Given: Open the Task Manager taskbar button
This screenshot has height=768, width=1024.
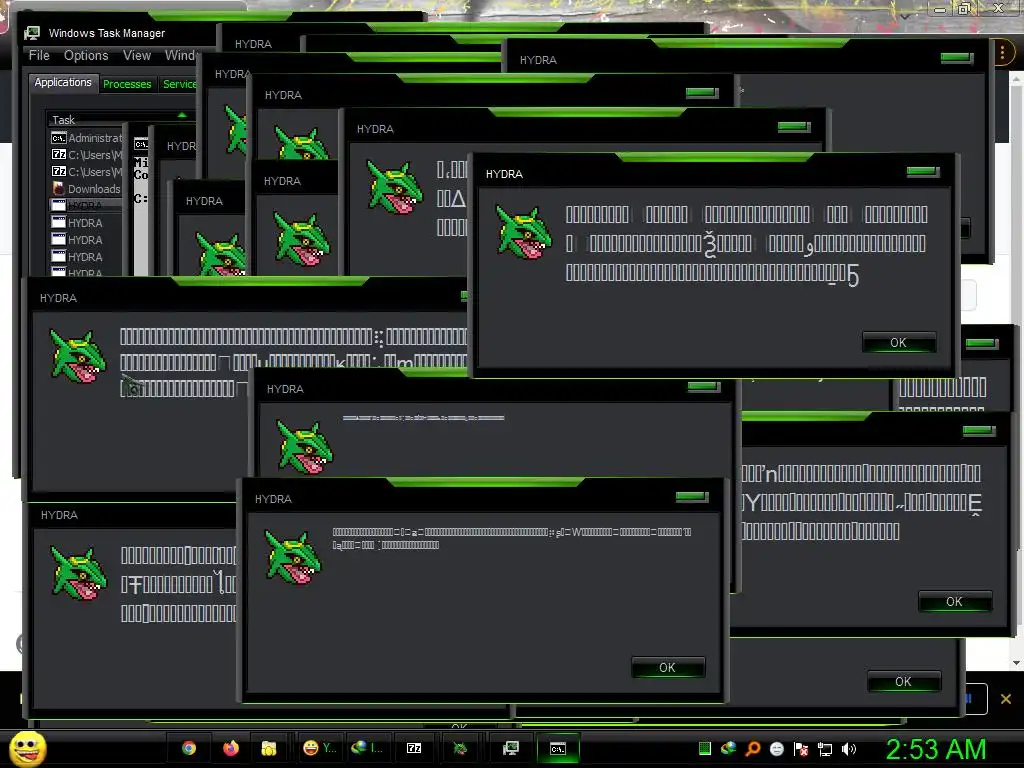Looking at the screenshot, I should [511, 748].
